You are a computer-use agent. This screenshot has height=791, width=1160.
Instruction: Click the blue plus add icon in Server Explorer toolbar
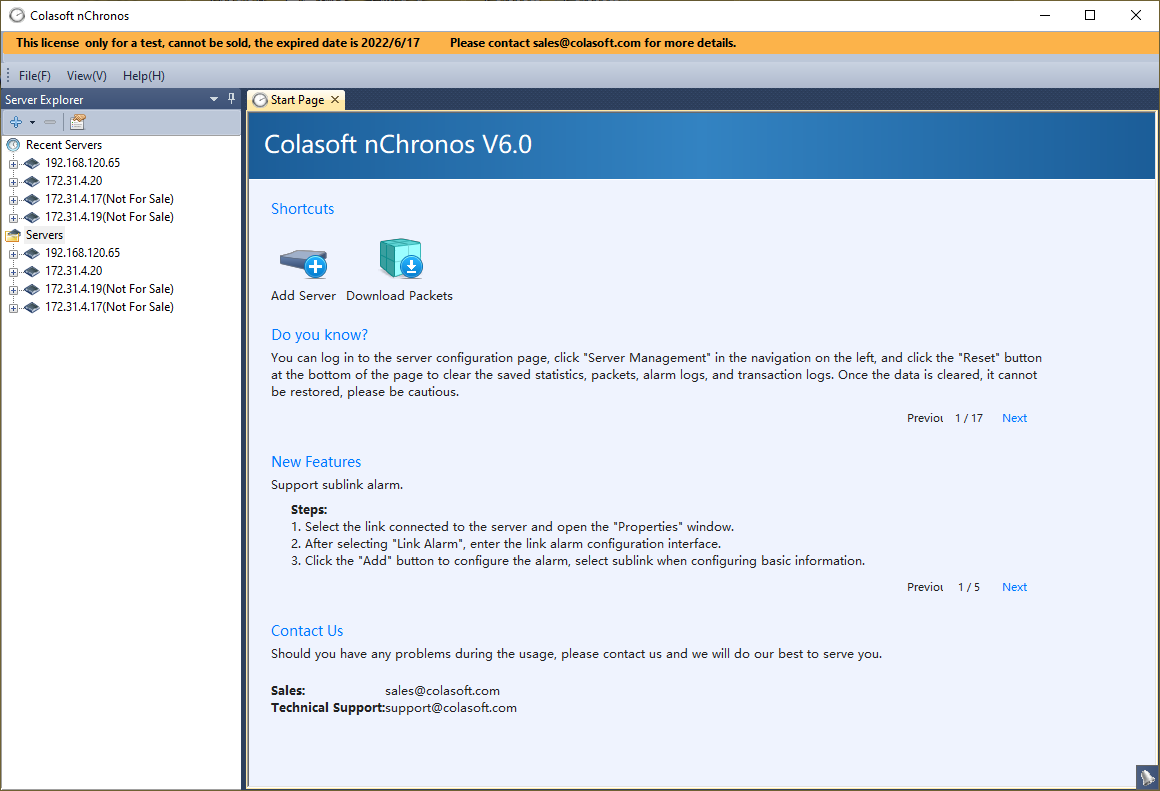pyautogui.click(x=15, y=122)
